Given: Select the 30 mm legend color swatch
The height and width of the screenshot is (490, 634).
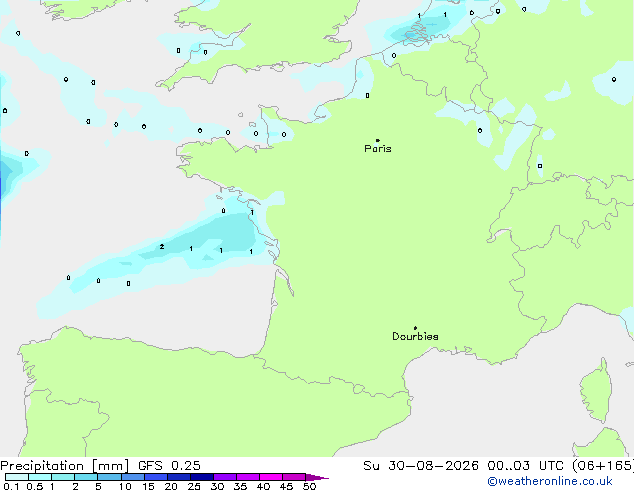Looking at the screenshot, I should click(x=225, y=477).
